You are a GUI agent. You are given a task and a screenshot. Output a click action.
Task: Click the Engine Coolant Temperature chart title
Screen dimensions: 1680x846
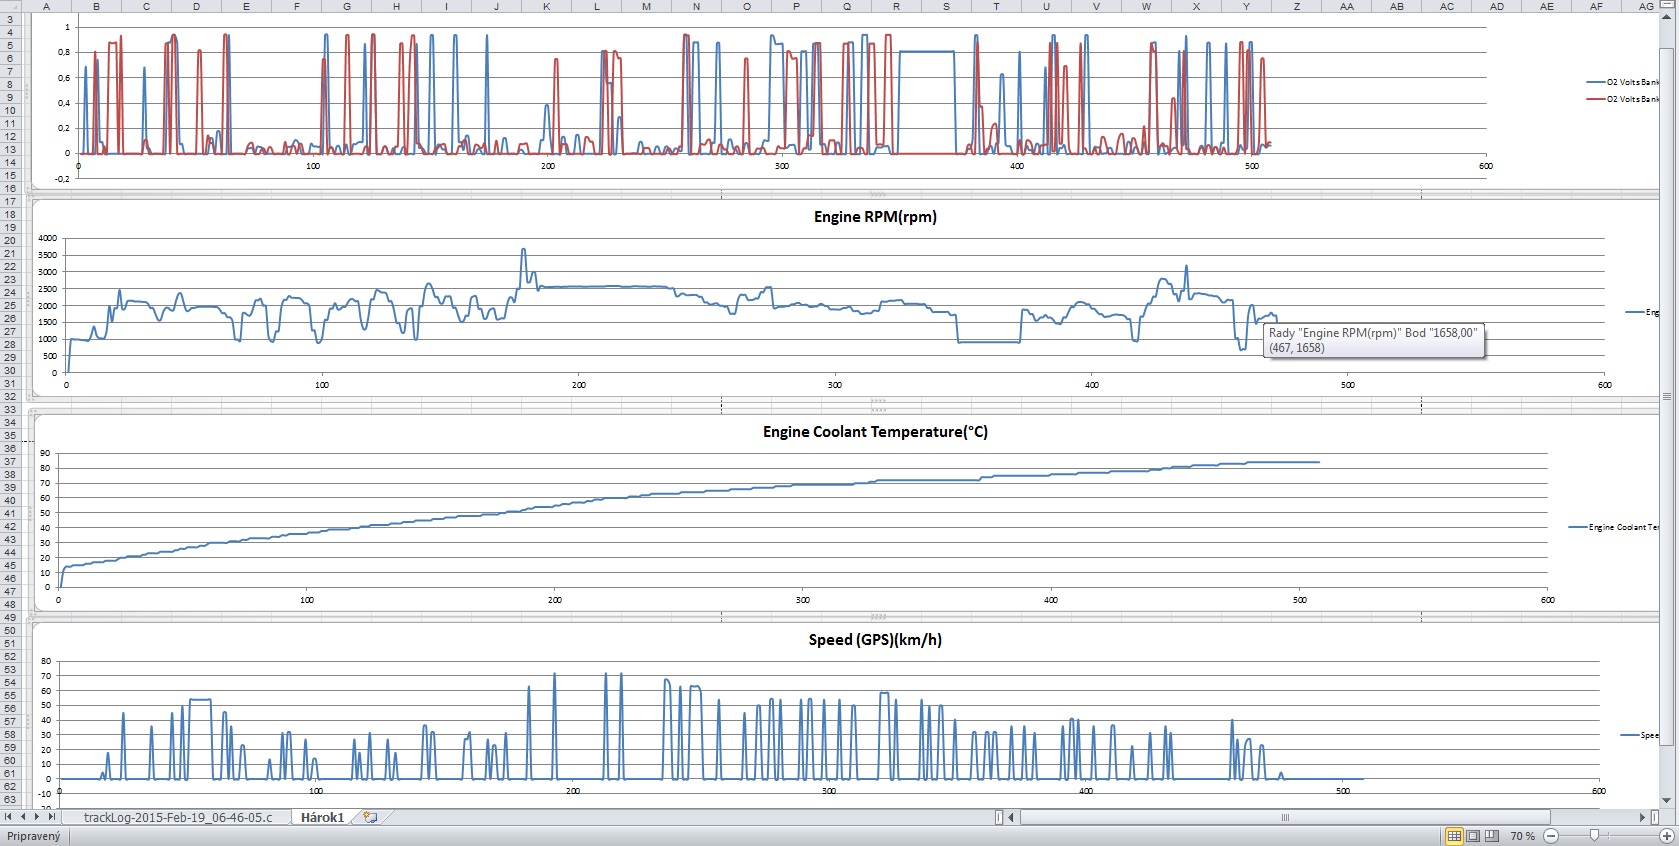point(875,432)
